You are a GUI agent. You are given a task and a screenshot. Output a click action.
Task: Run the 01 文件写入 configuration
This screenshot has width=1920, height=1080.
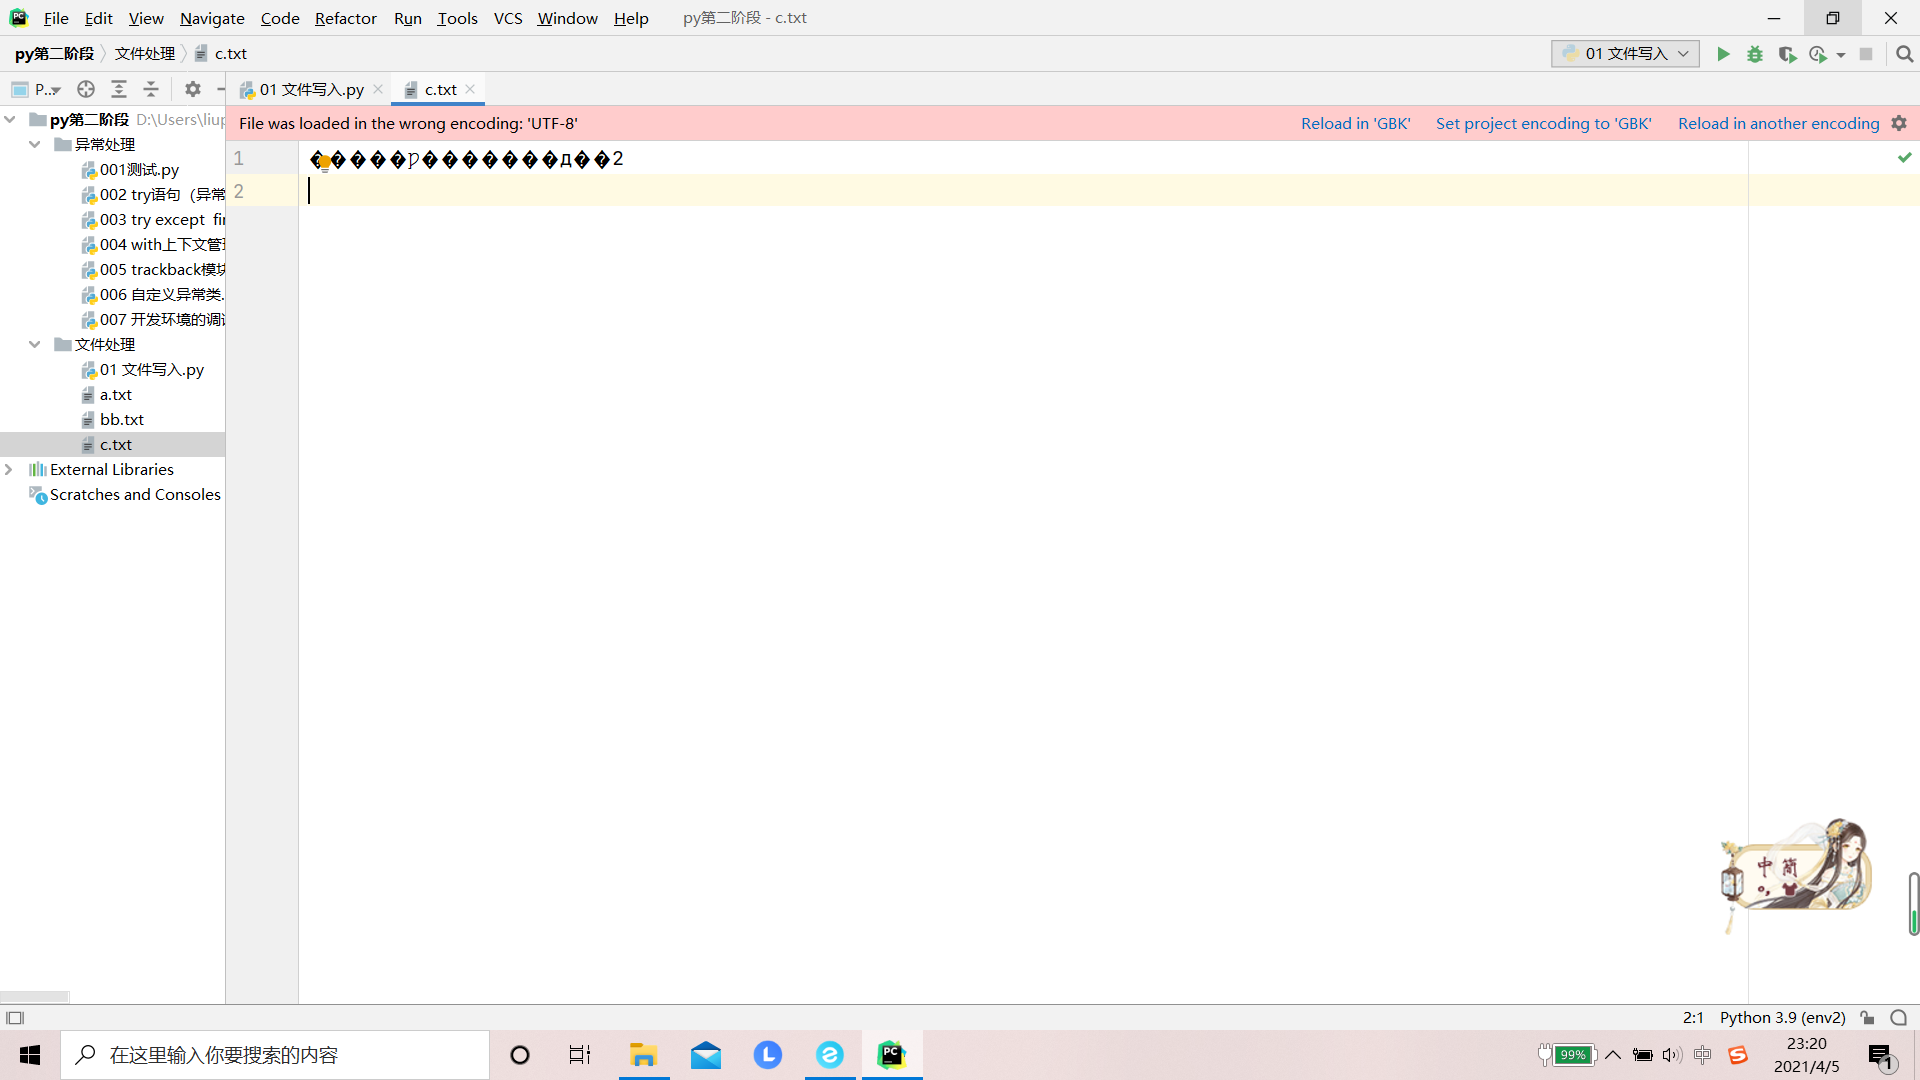[x=1723, y=54]
